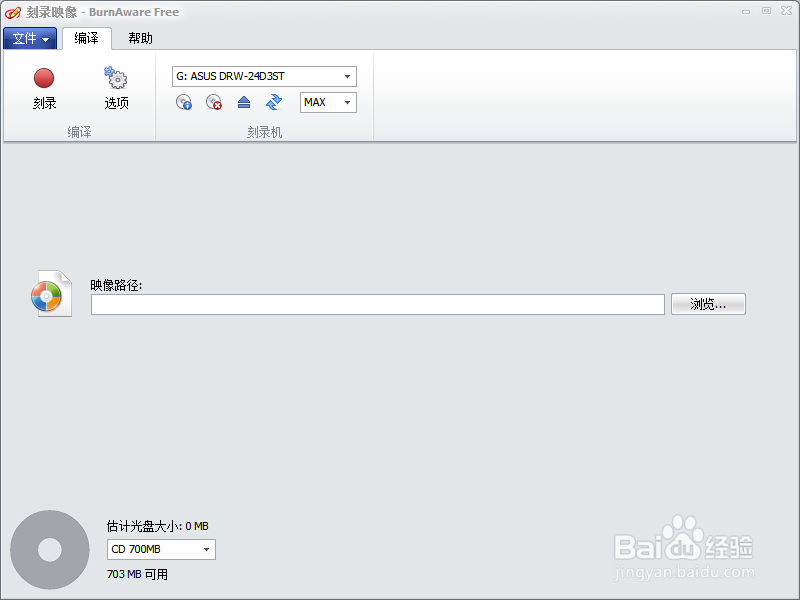Image resolution: width=800 pixels, height=600 pixels.
Task: Switch to the 编译 tab
Action: click(x=86, y=38)
